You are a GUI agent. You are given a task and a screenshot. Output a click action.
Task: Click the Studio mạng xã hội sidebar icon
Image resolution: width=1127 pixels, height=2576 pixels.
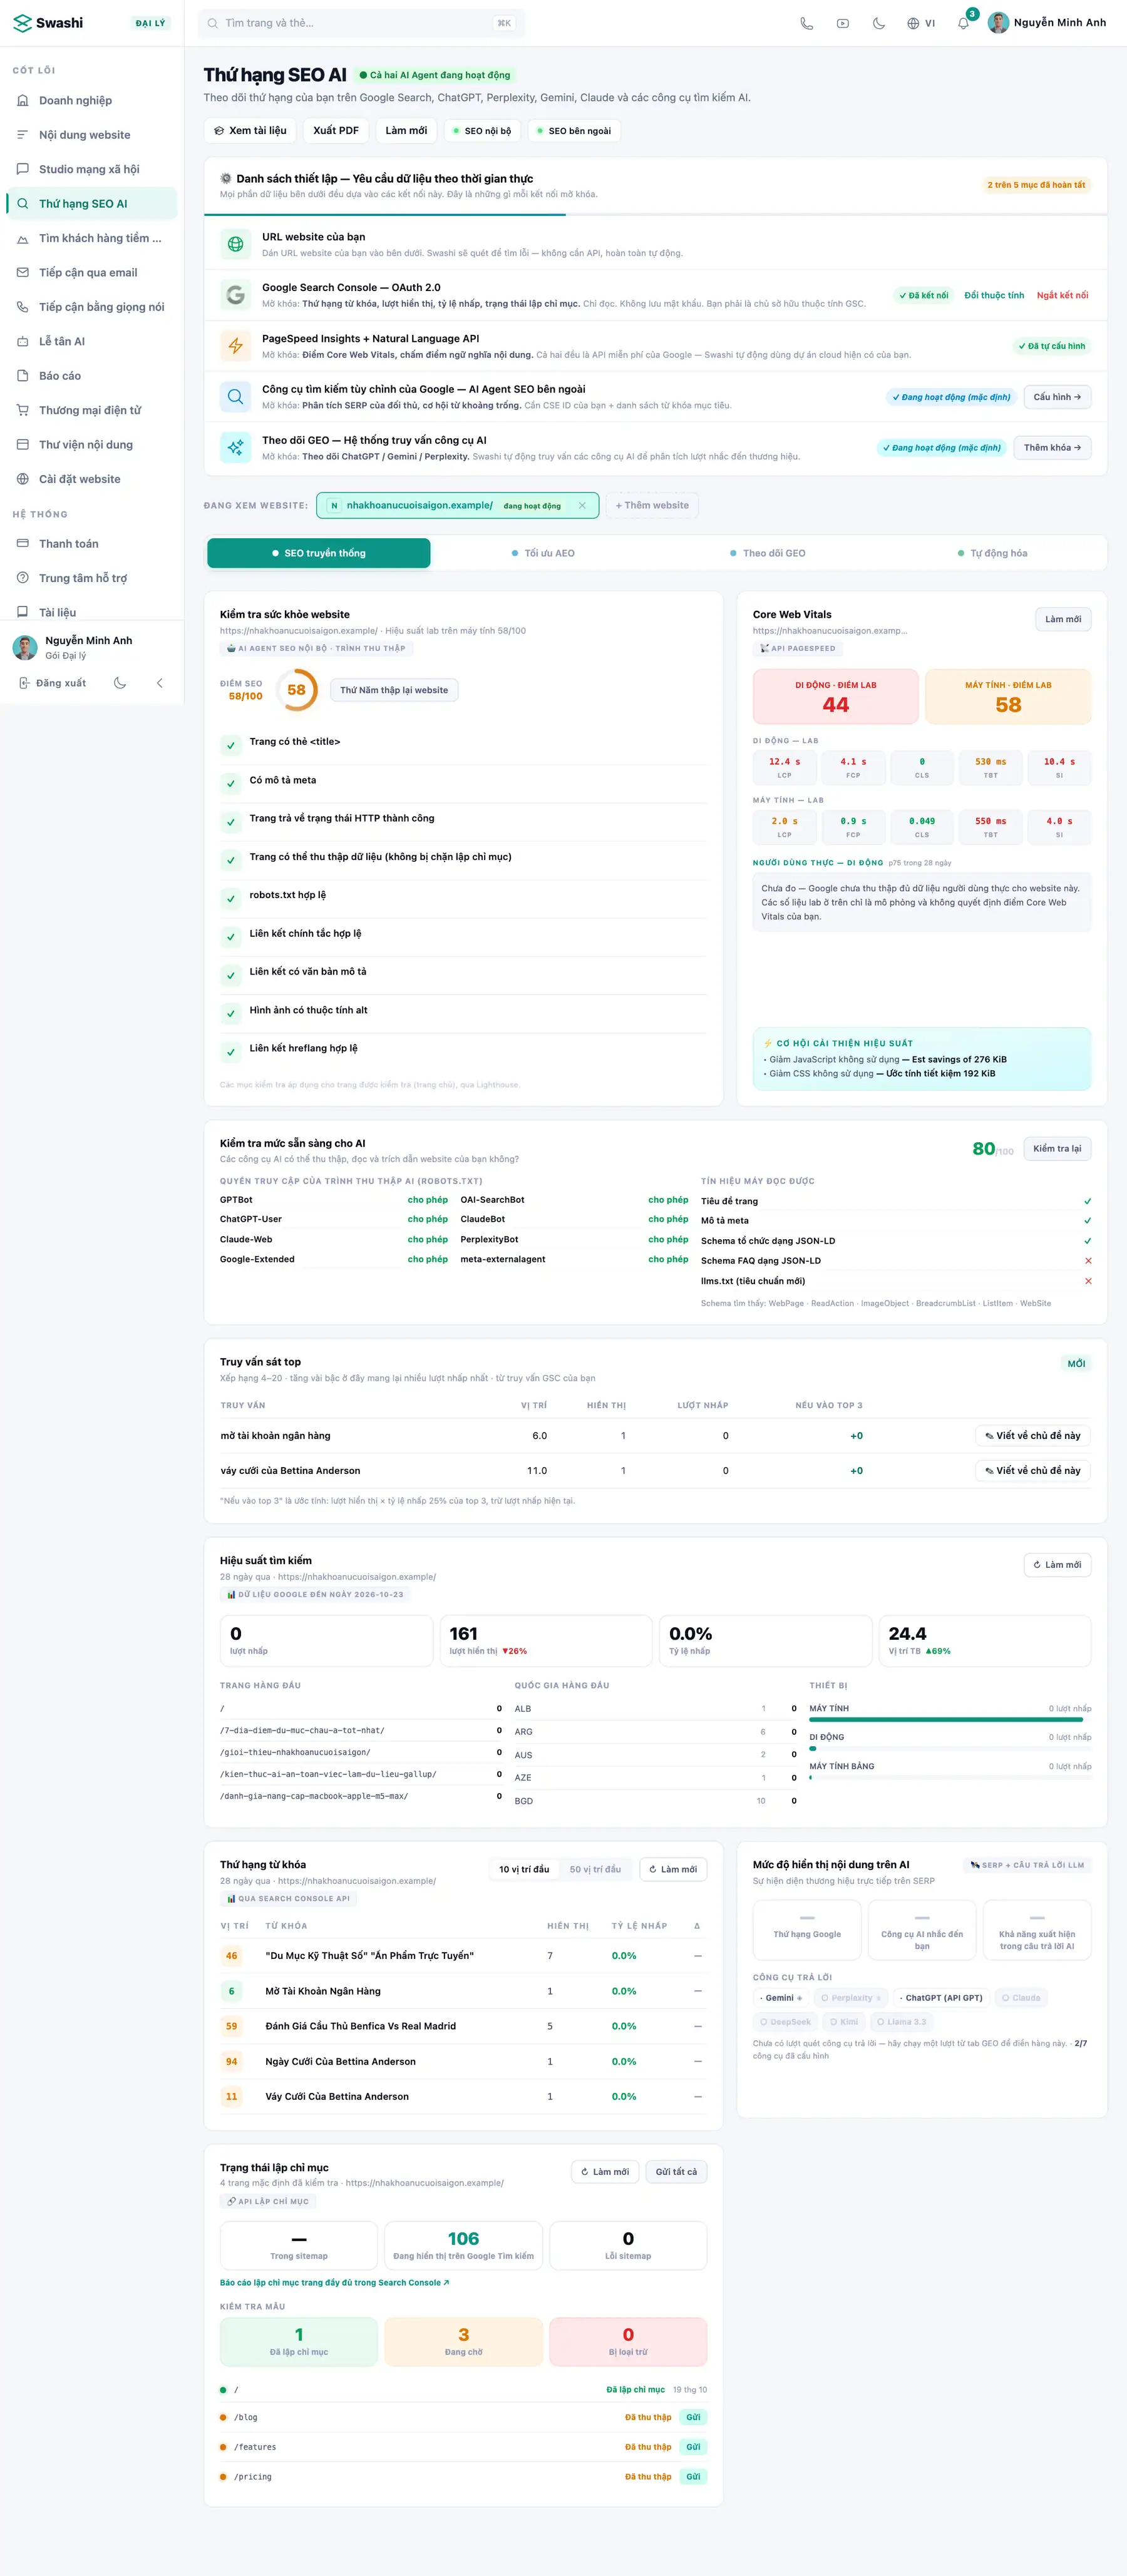[23, 169]
